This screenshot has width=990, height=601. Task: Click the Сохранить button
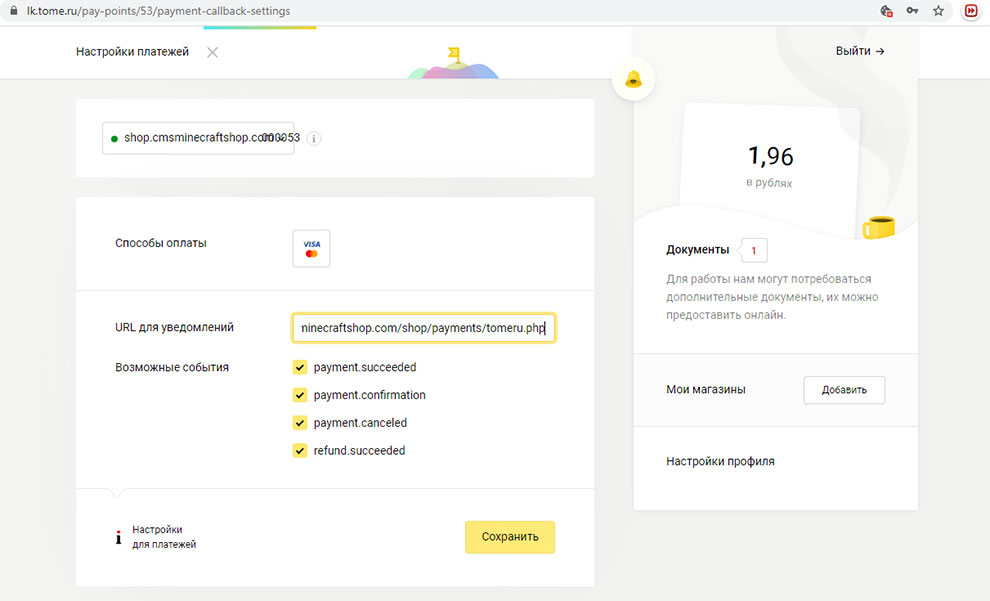tap(509, 537)
